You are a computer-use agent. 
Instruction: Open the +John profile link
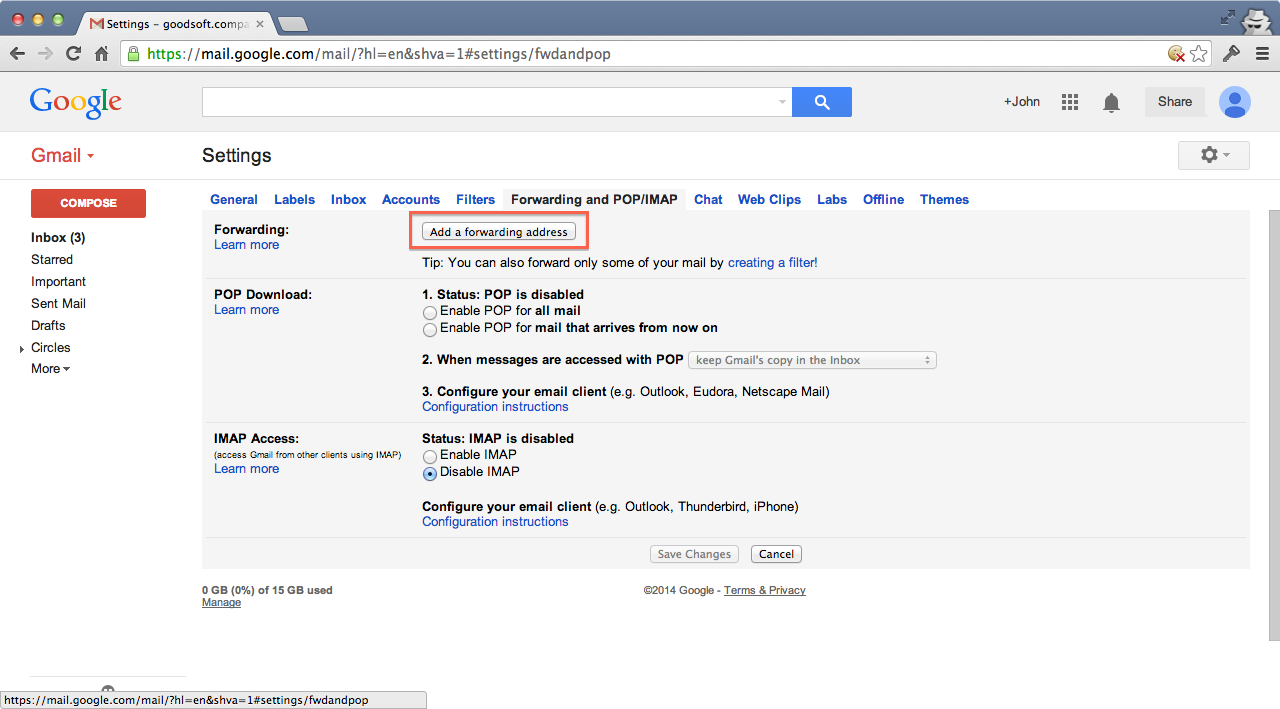click(1022, 102)
